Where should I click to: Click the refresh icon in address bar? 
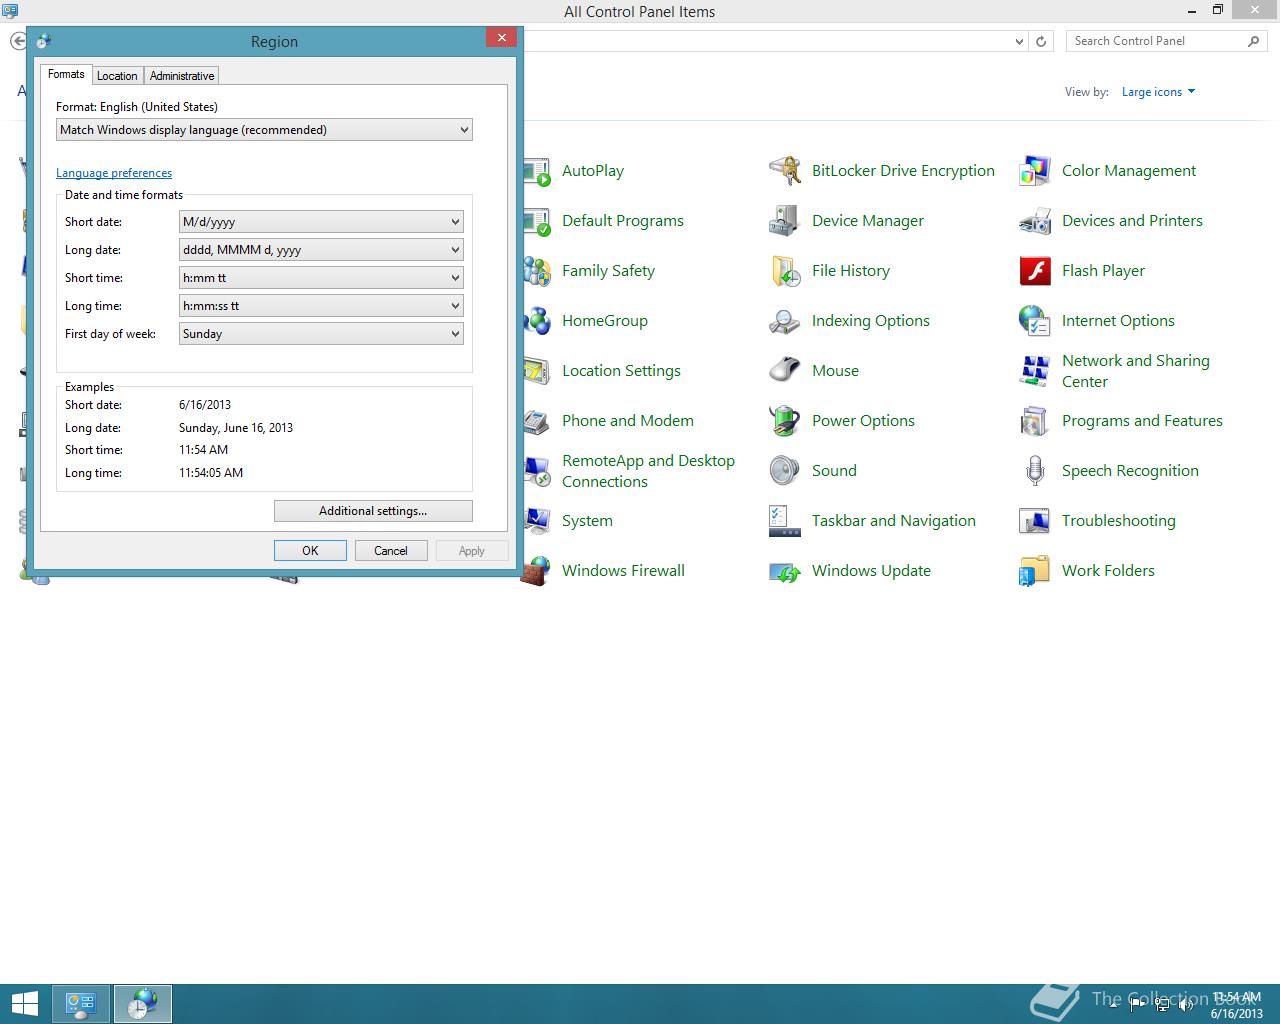click(x=1041, y=41)
